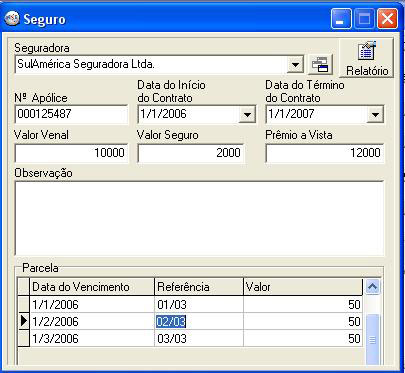The image size is (405, 373).
Task: Click the row selector of the 1/3/2006 row
Action: click(x=24, y=339)
